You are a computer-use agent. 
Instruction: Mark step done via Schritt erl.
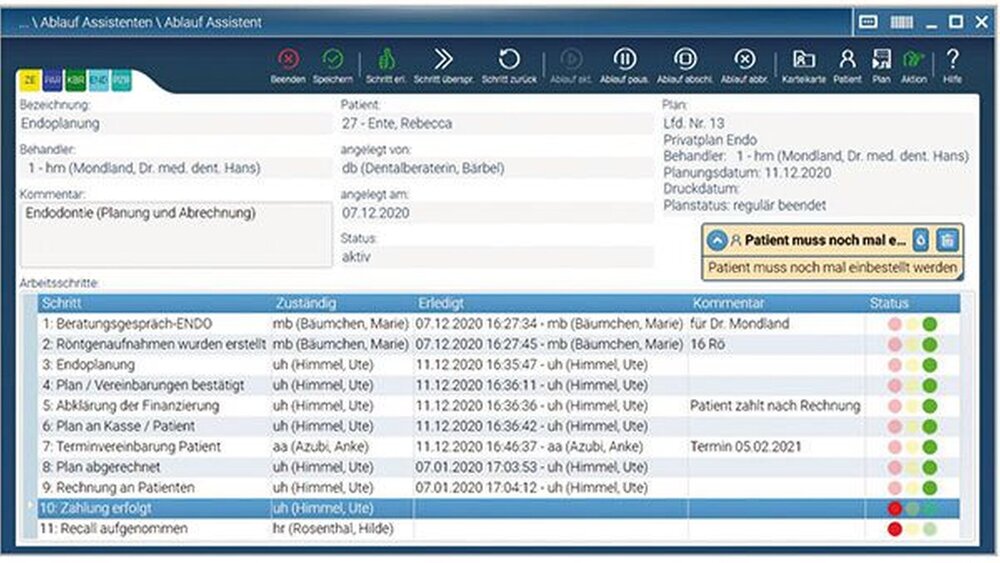tap(385, 61)
